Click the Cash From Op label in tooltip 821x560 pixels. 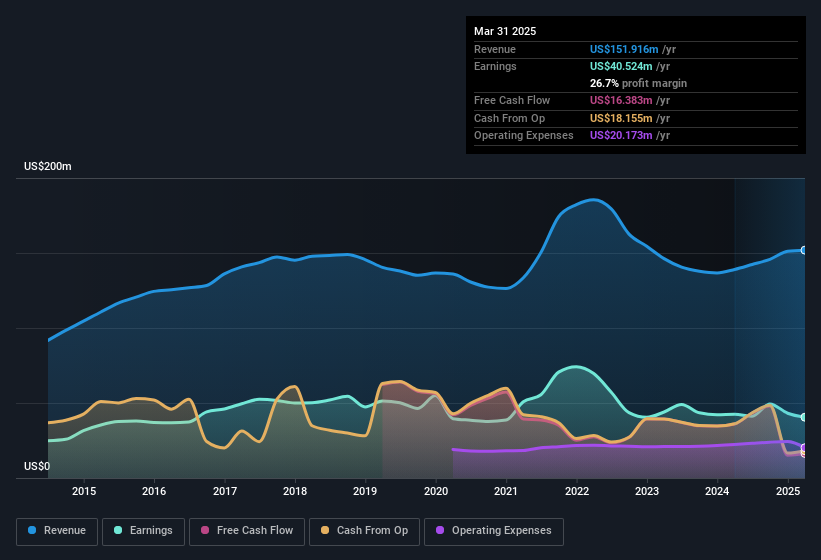tap(509, 118)
